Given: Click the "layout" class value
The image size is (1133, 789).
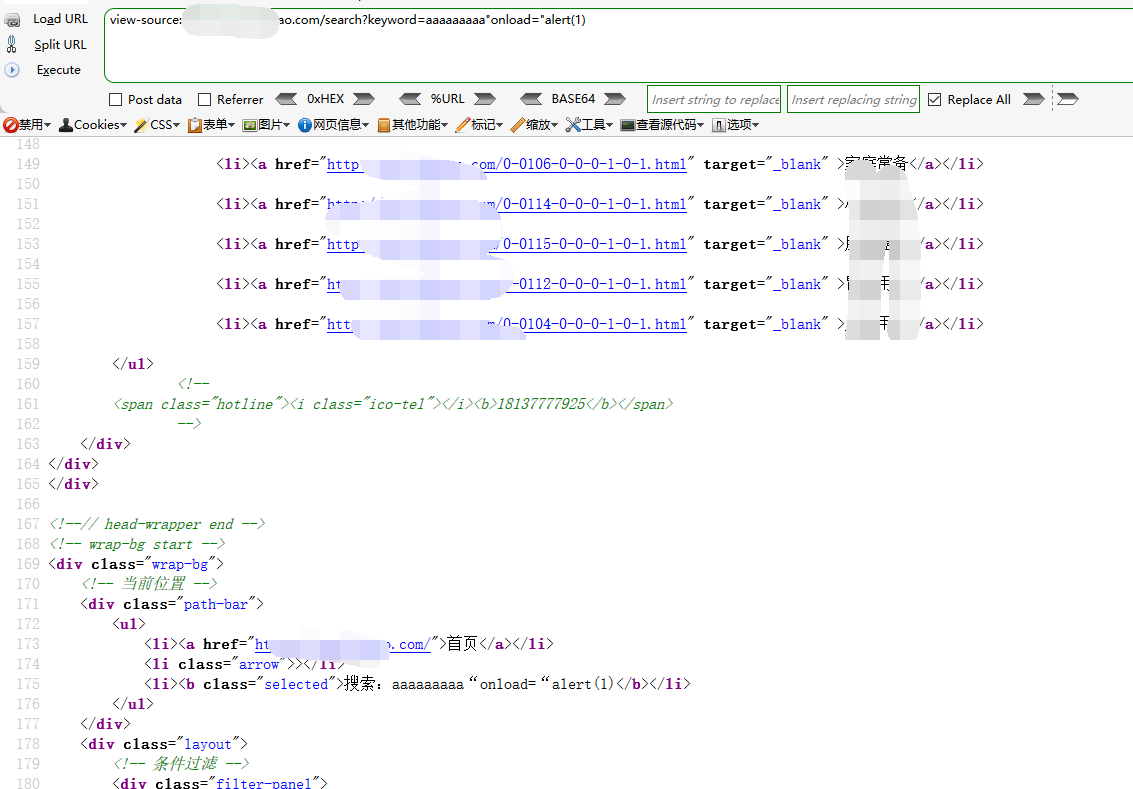Looking at the screenshot, I should (208, 744).
